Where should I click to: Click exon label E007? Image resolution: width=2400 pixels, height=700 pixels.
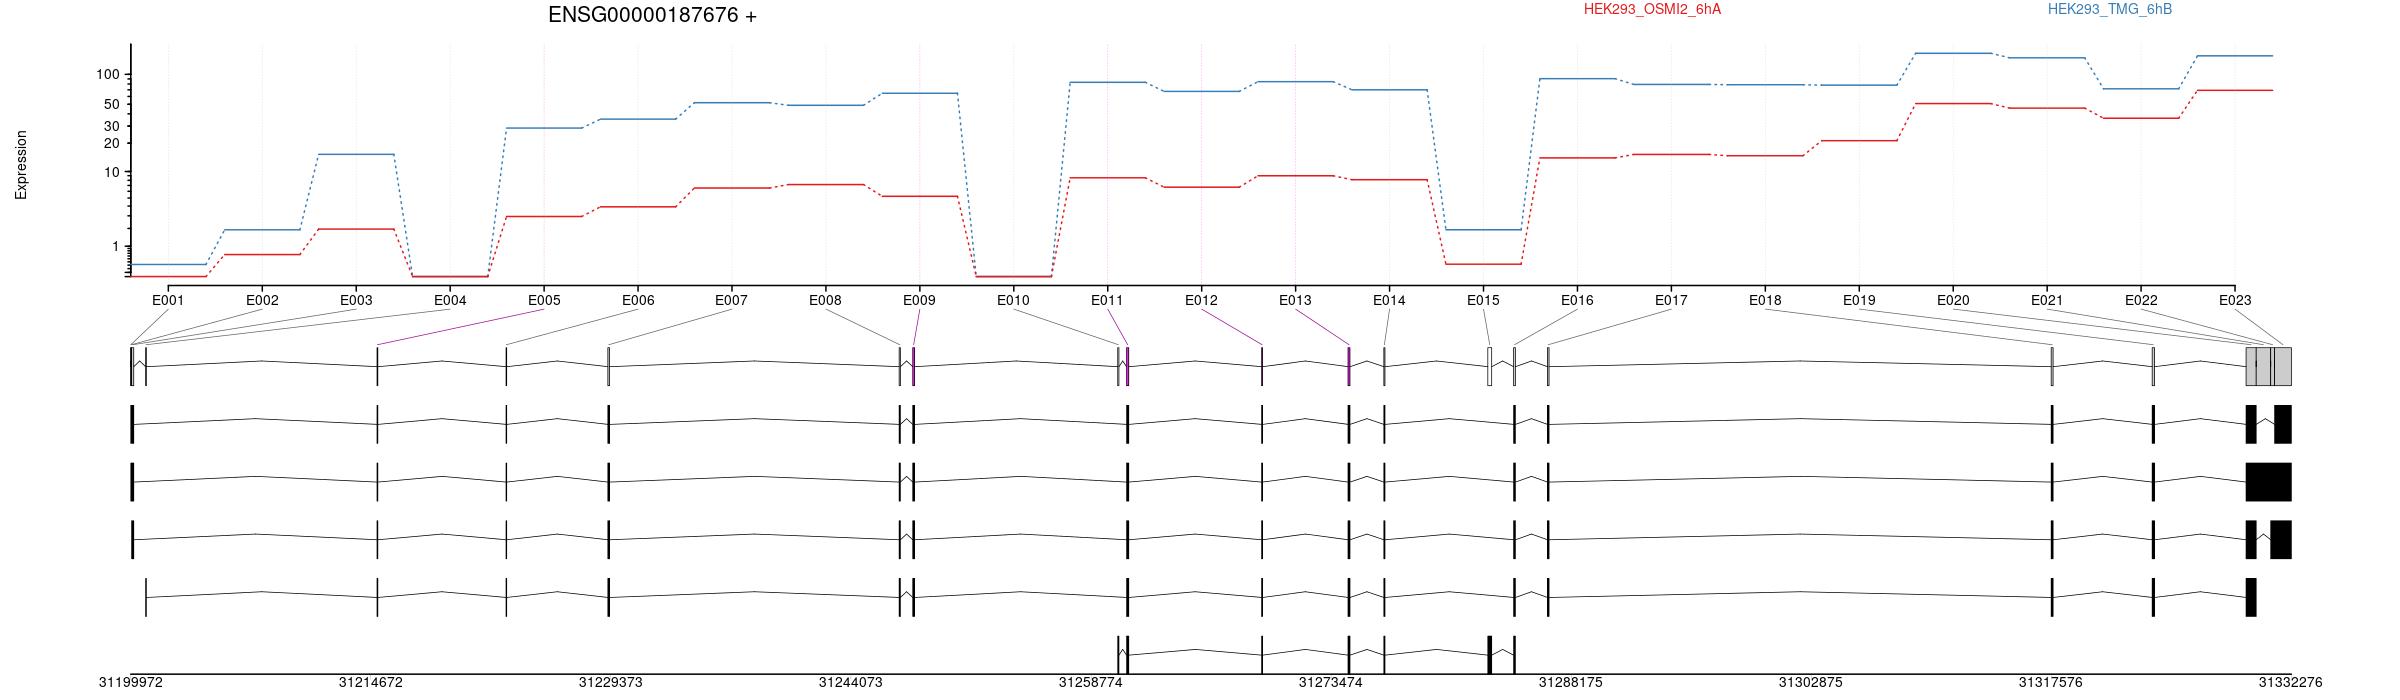(x=731, y=300)
